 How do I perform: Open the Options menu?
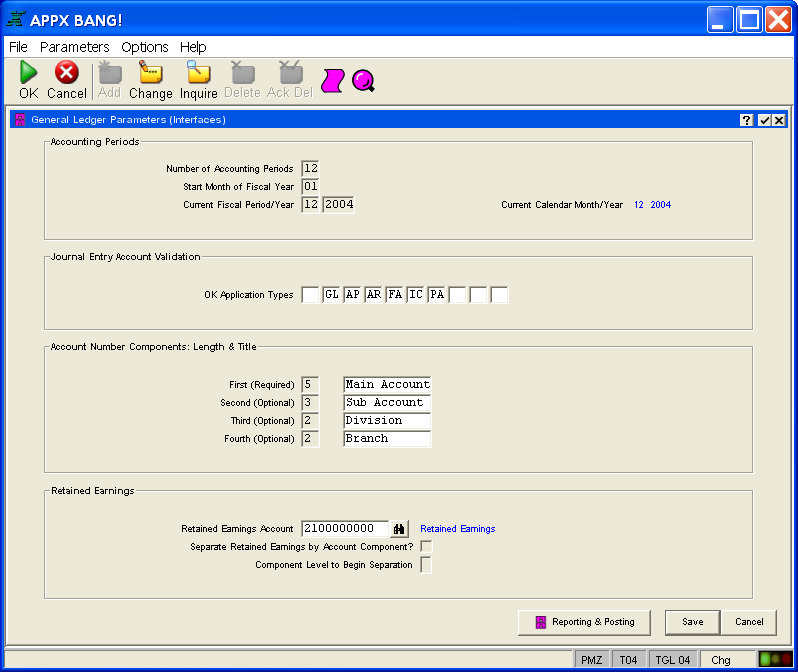[x=145, y=47]
